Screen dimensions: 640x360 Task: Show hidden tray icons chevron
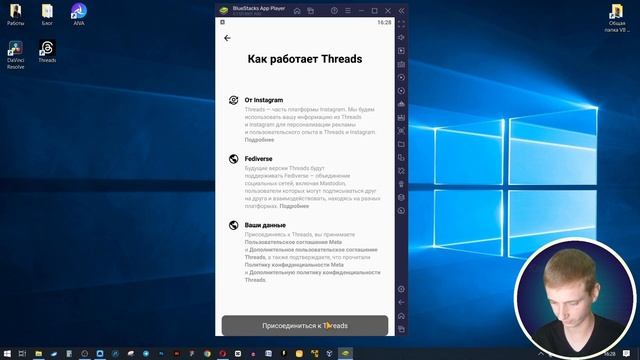coord(541,353)
